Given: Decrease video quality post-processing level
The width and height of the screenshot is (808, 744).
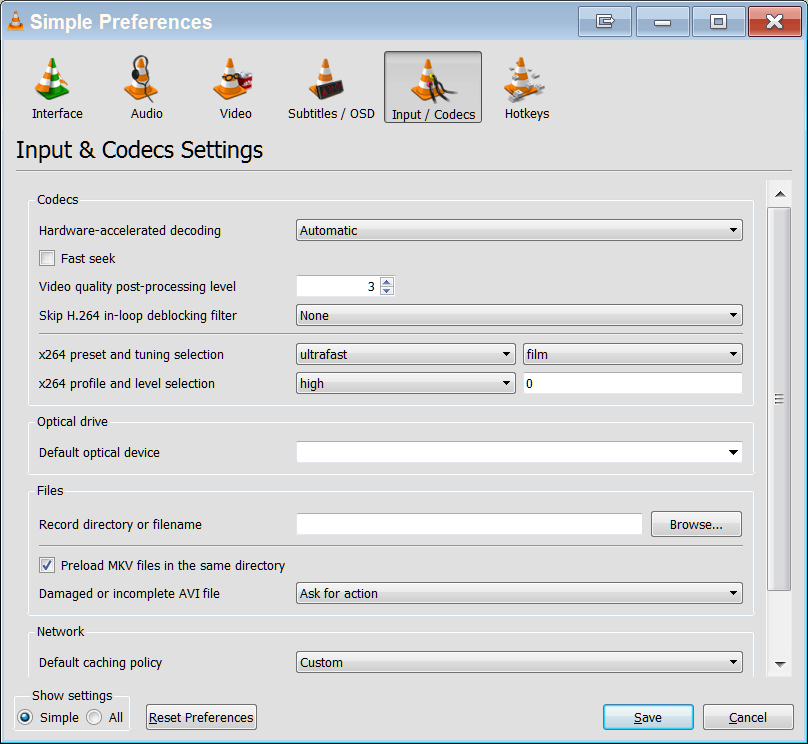Looking at the screenshot, I should click(x=387, y=291).
